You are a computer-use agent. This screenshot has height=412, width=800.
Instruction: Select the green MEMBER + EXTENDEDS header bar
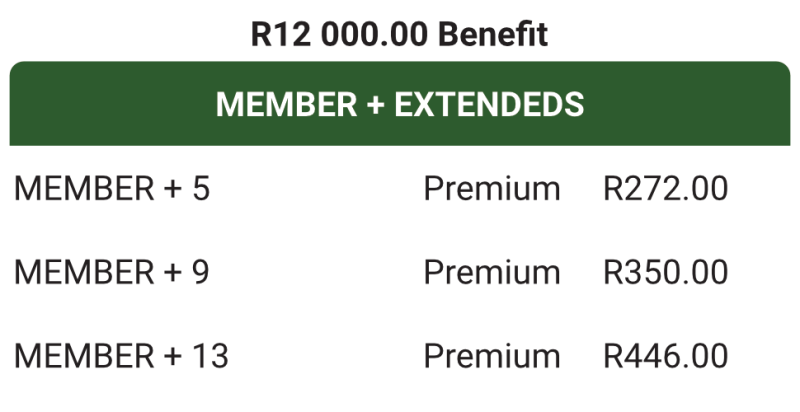(400, 104)
